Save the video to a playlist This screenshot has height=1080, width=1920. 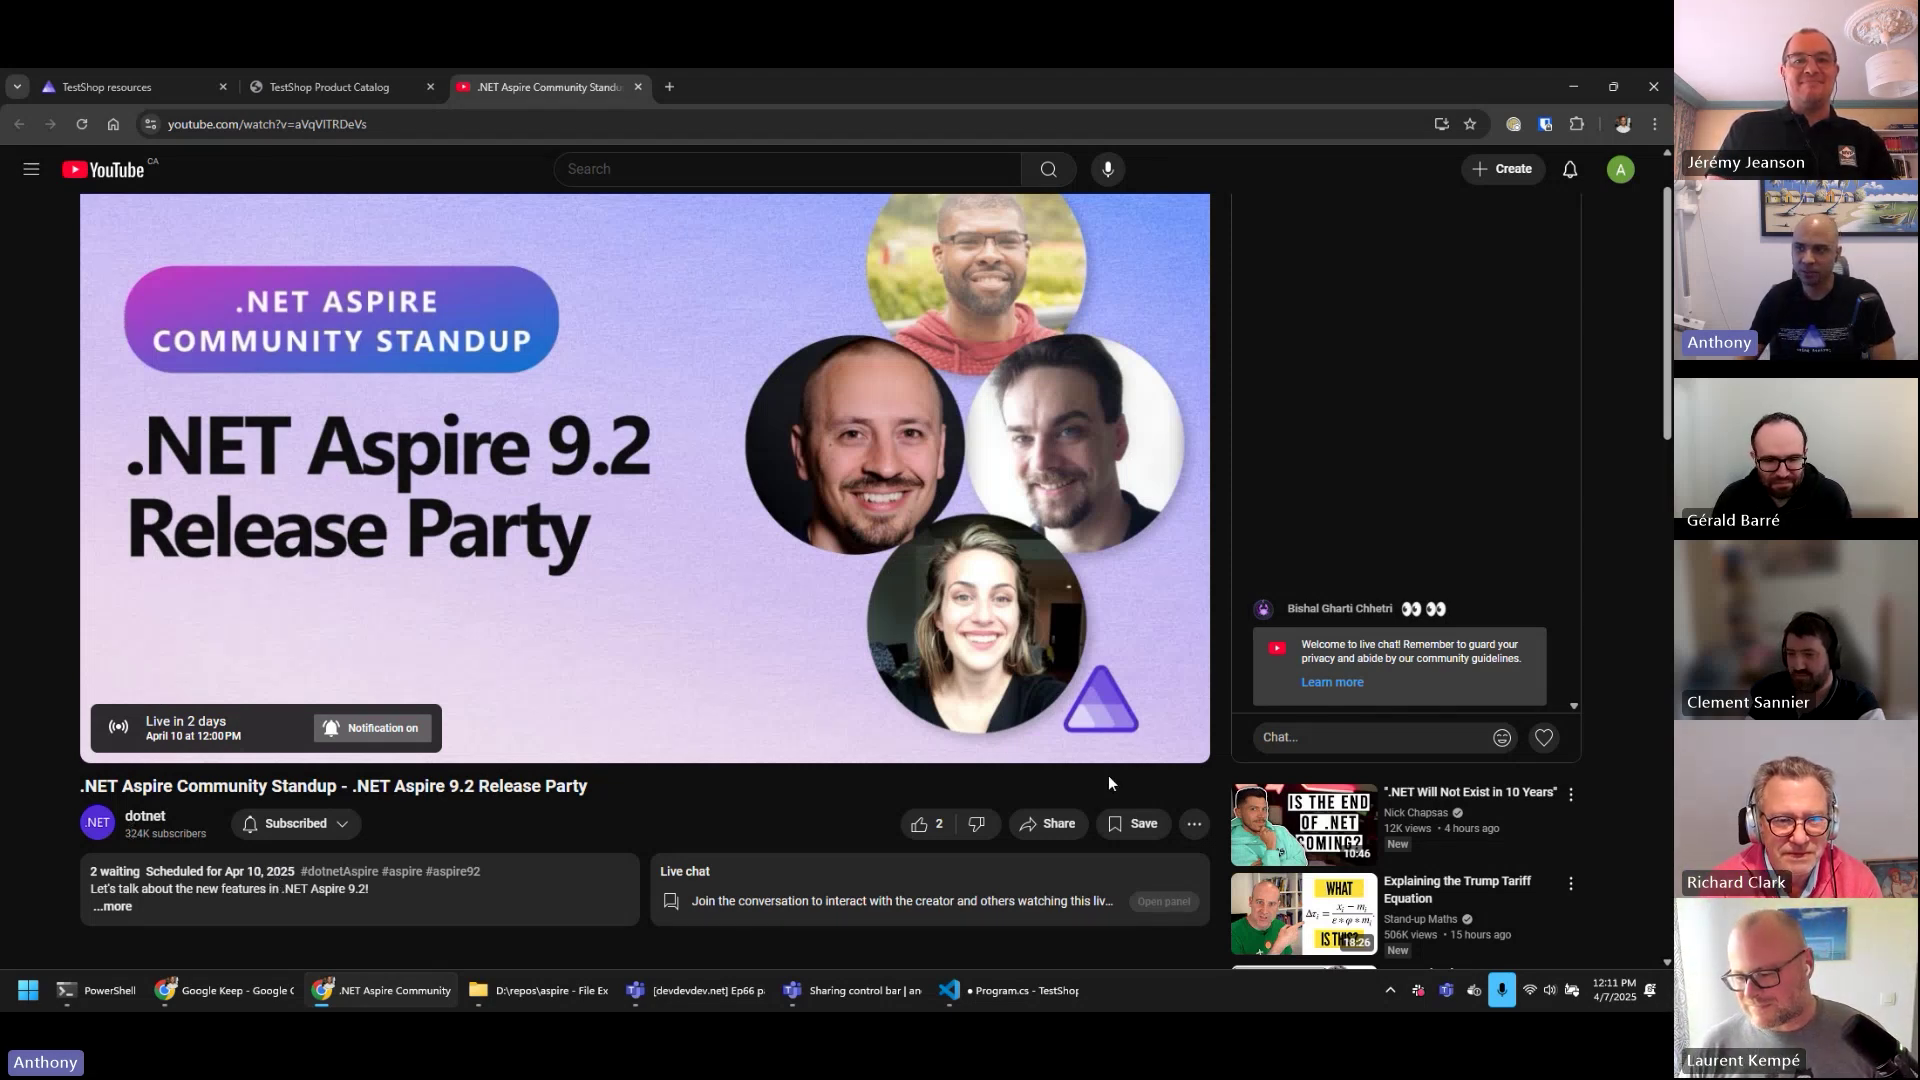tap(1133, 824)
